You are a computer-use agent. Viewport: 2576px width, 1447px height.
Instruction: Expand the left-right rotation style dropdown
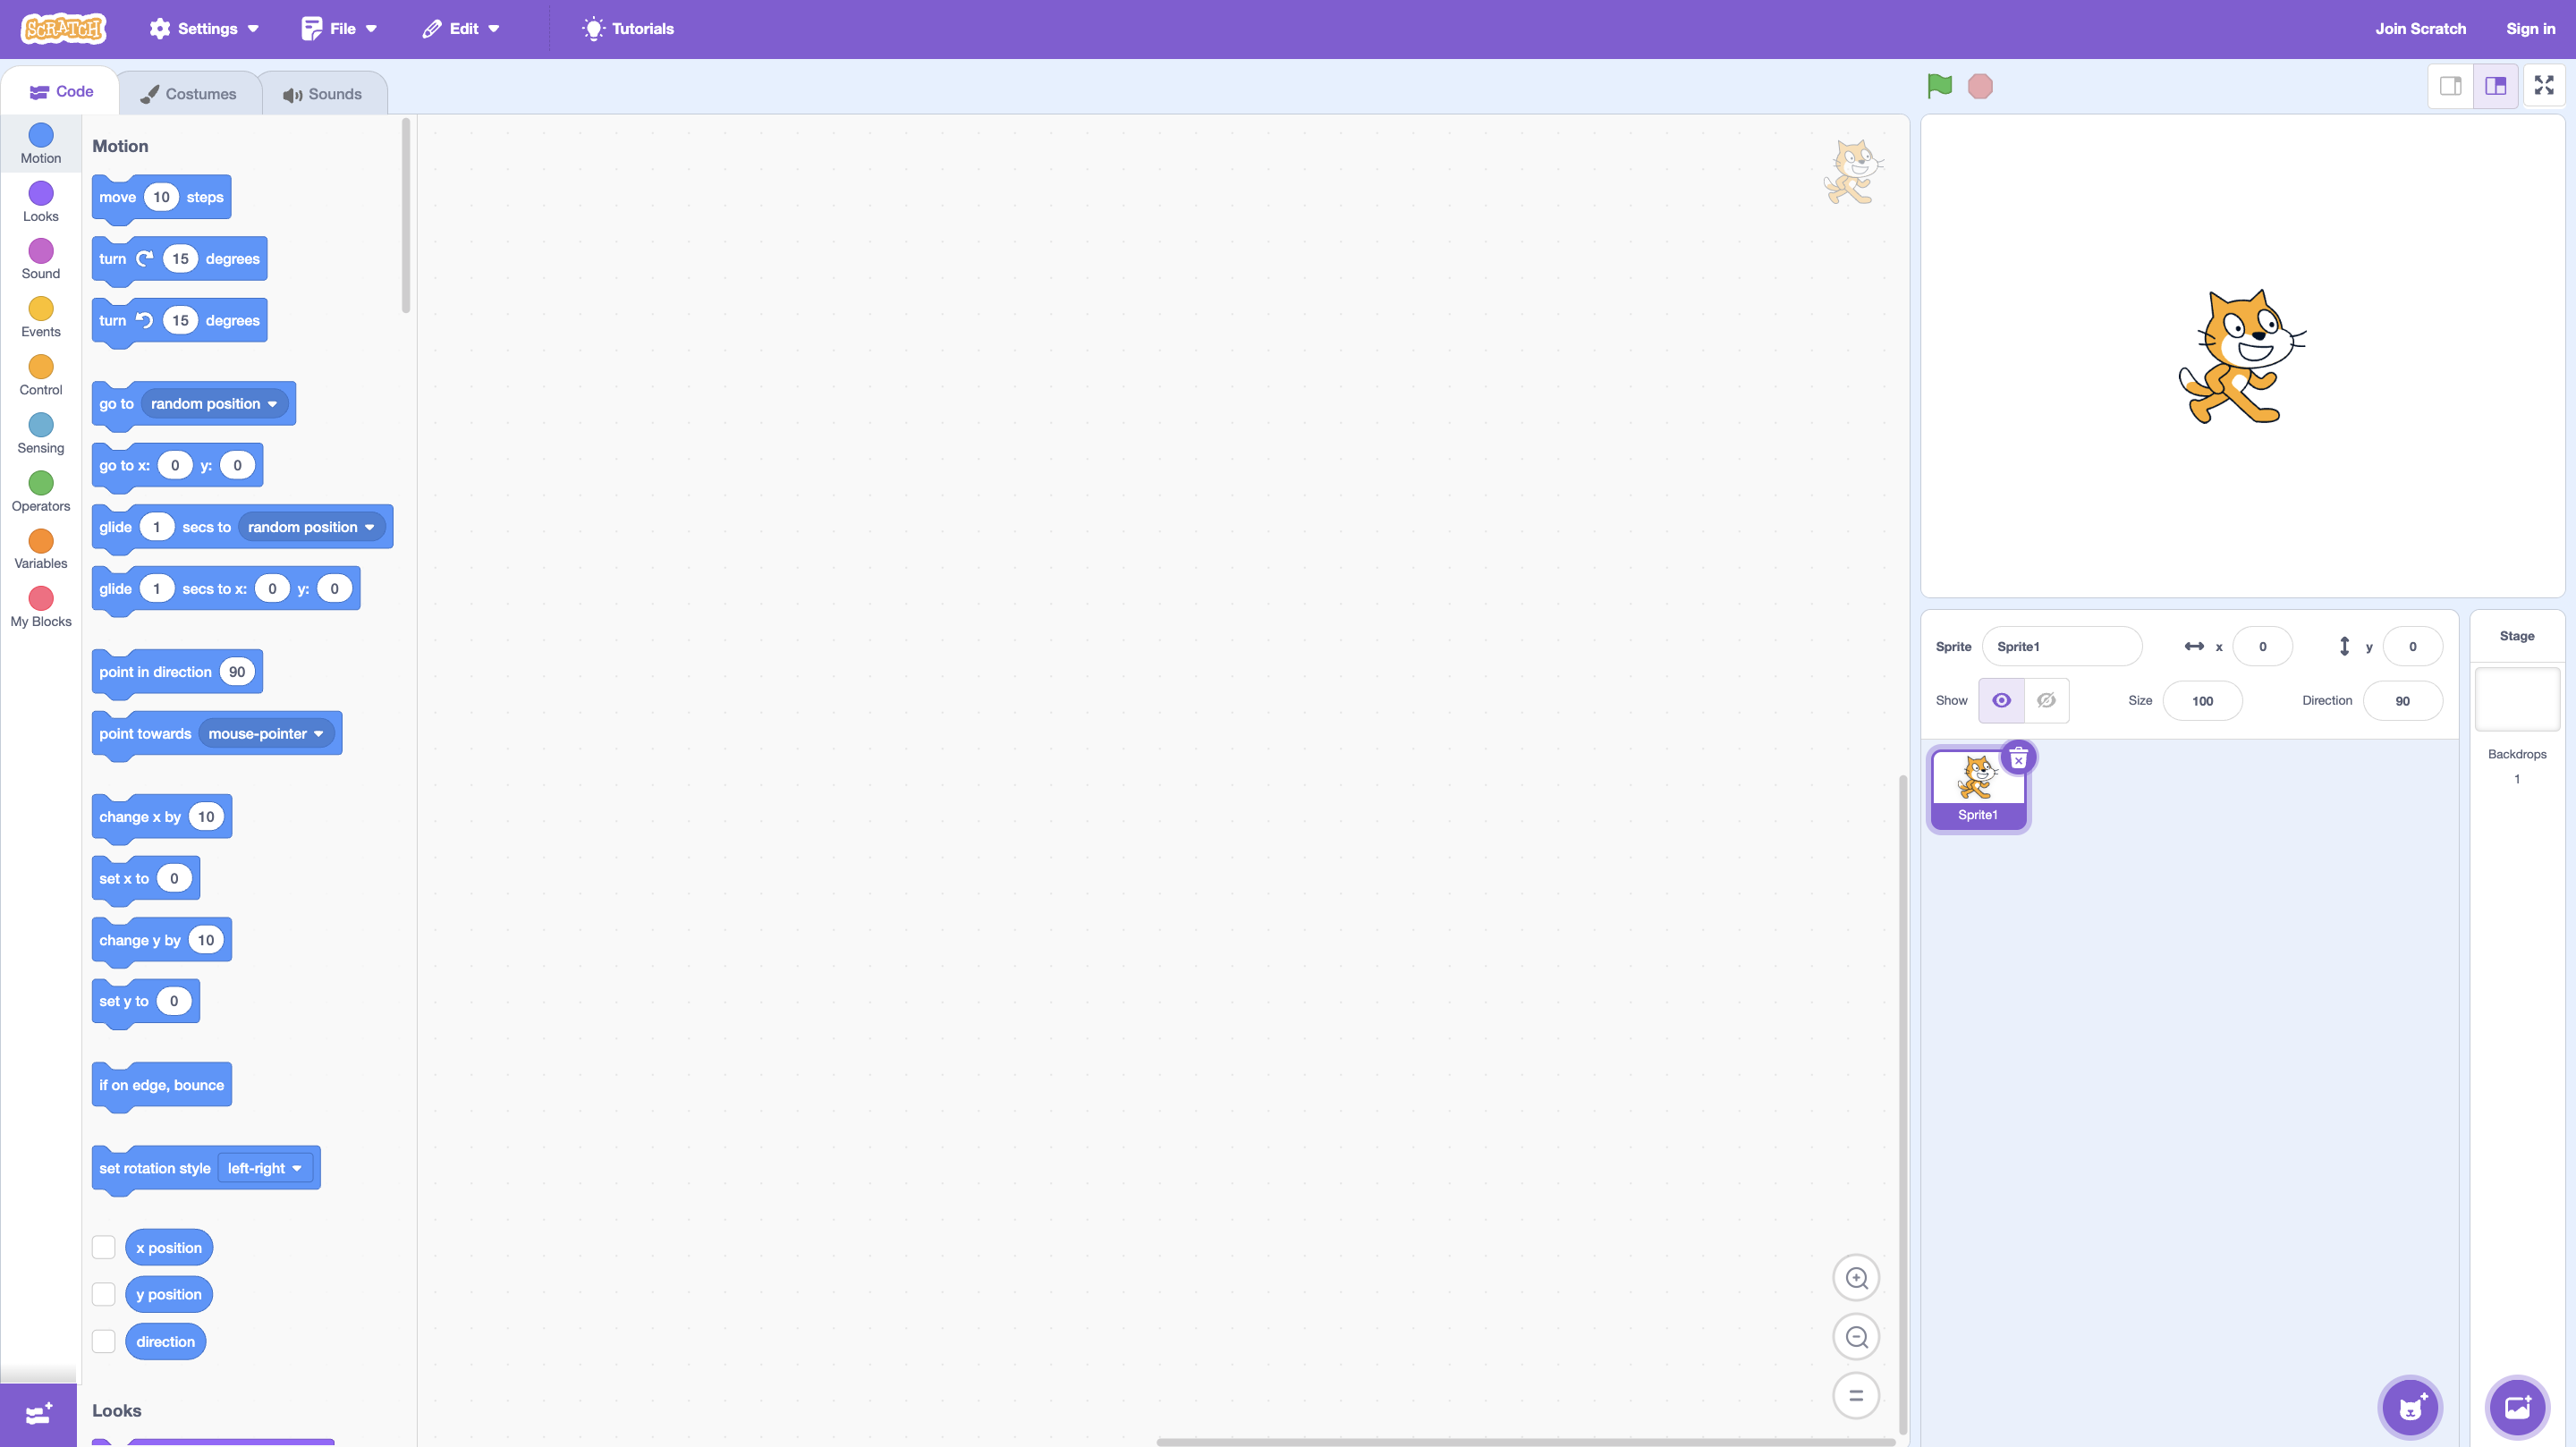point(265,1168)
